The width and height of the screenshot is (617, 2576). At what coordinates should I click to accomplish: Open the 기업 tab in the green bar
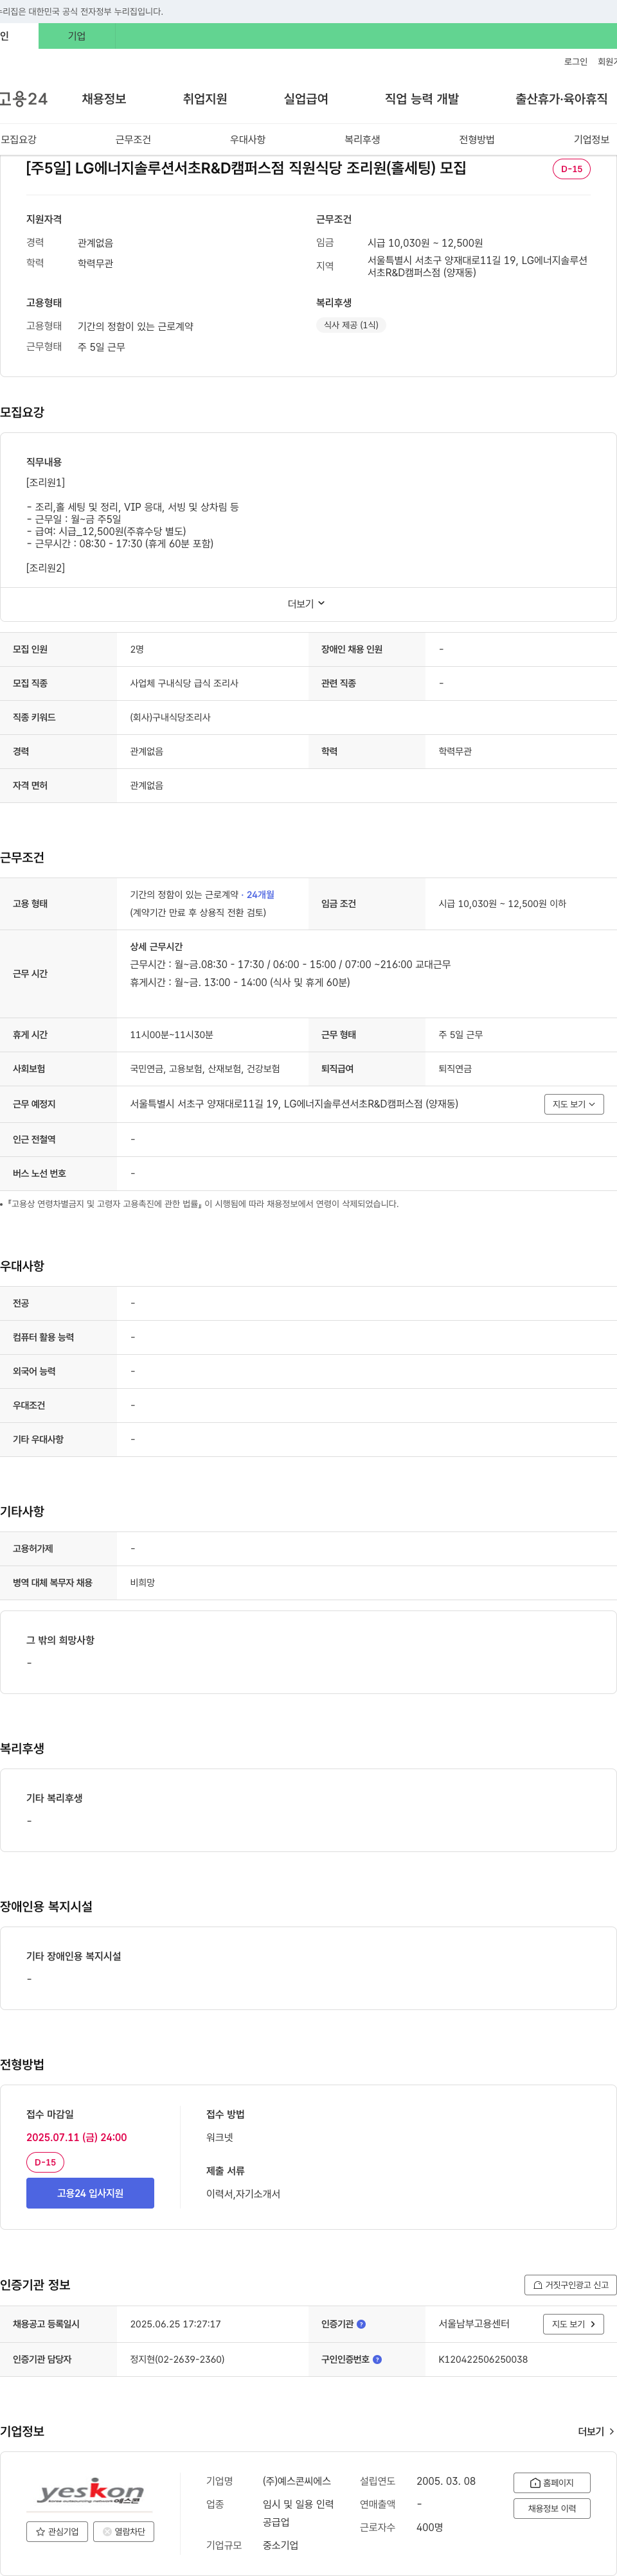[x=77, y=36]
